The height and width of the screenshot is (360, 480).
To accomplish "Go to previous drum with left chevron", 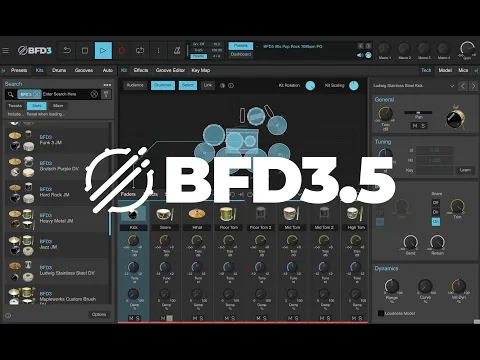I will (x=463, y=86).
